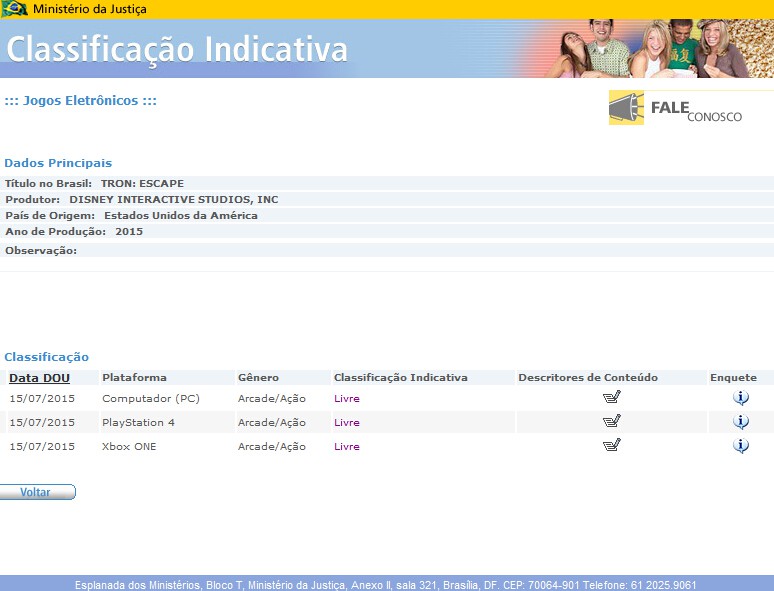Screen dimensions: 774x591
Task: Select production year value 2015
Action: (129, 232)
